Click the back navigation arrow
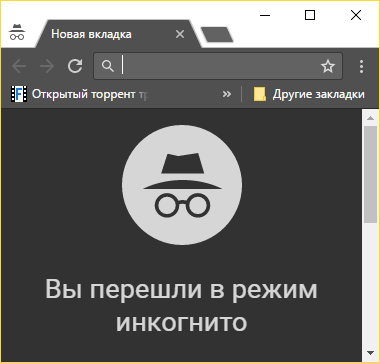 pyautogui.click(x=19, y=66)
